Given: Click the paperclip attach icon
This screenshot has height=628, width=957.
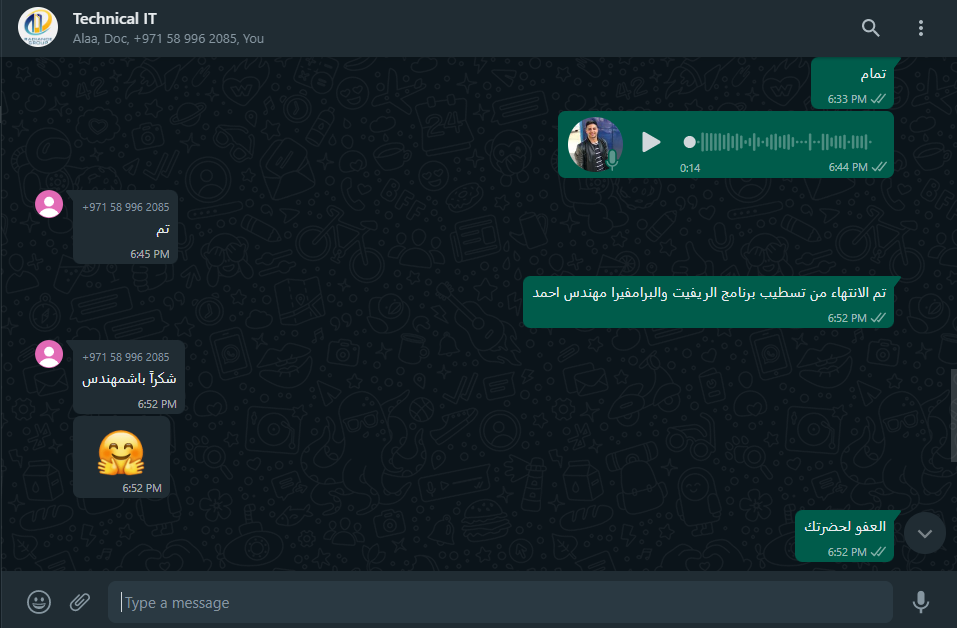Looking at the screenshot, I should (79, 602).
